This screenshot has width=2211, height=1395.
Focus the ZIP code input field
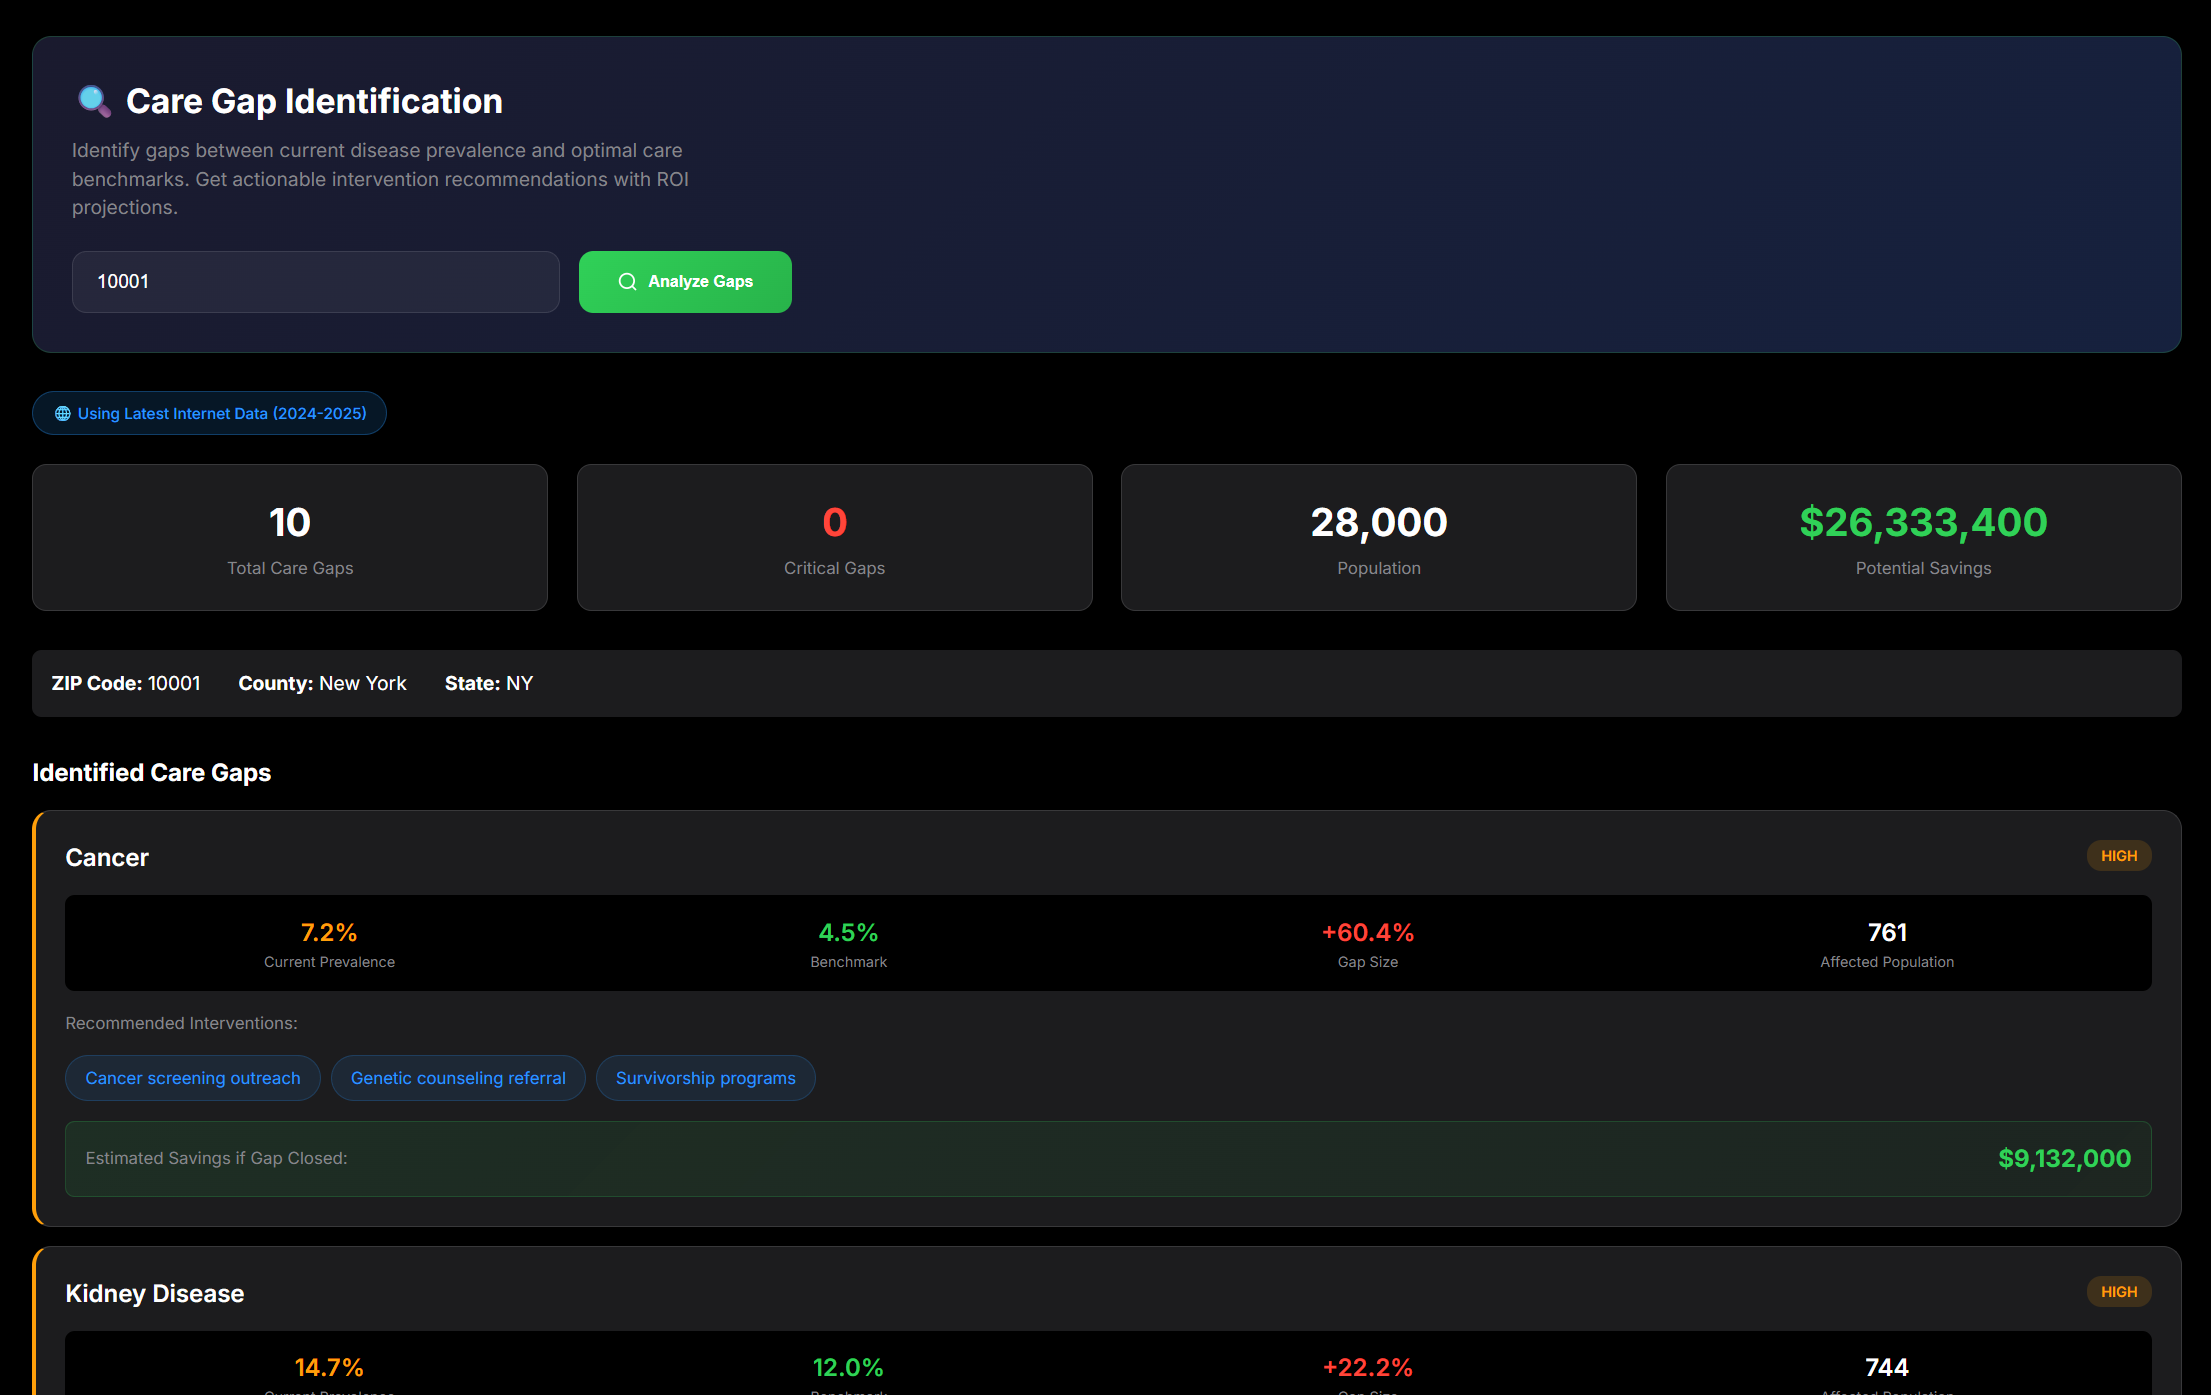coord(315,282)
